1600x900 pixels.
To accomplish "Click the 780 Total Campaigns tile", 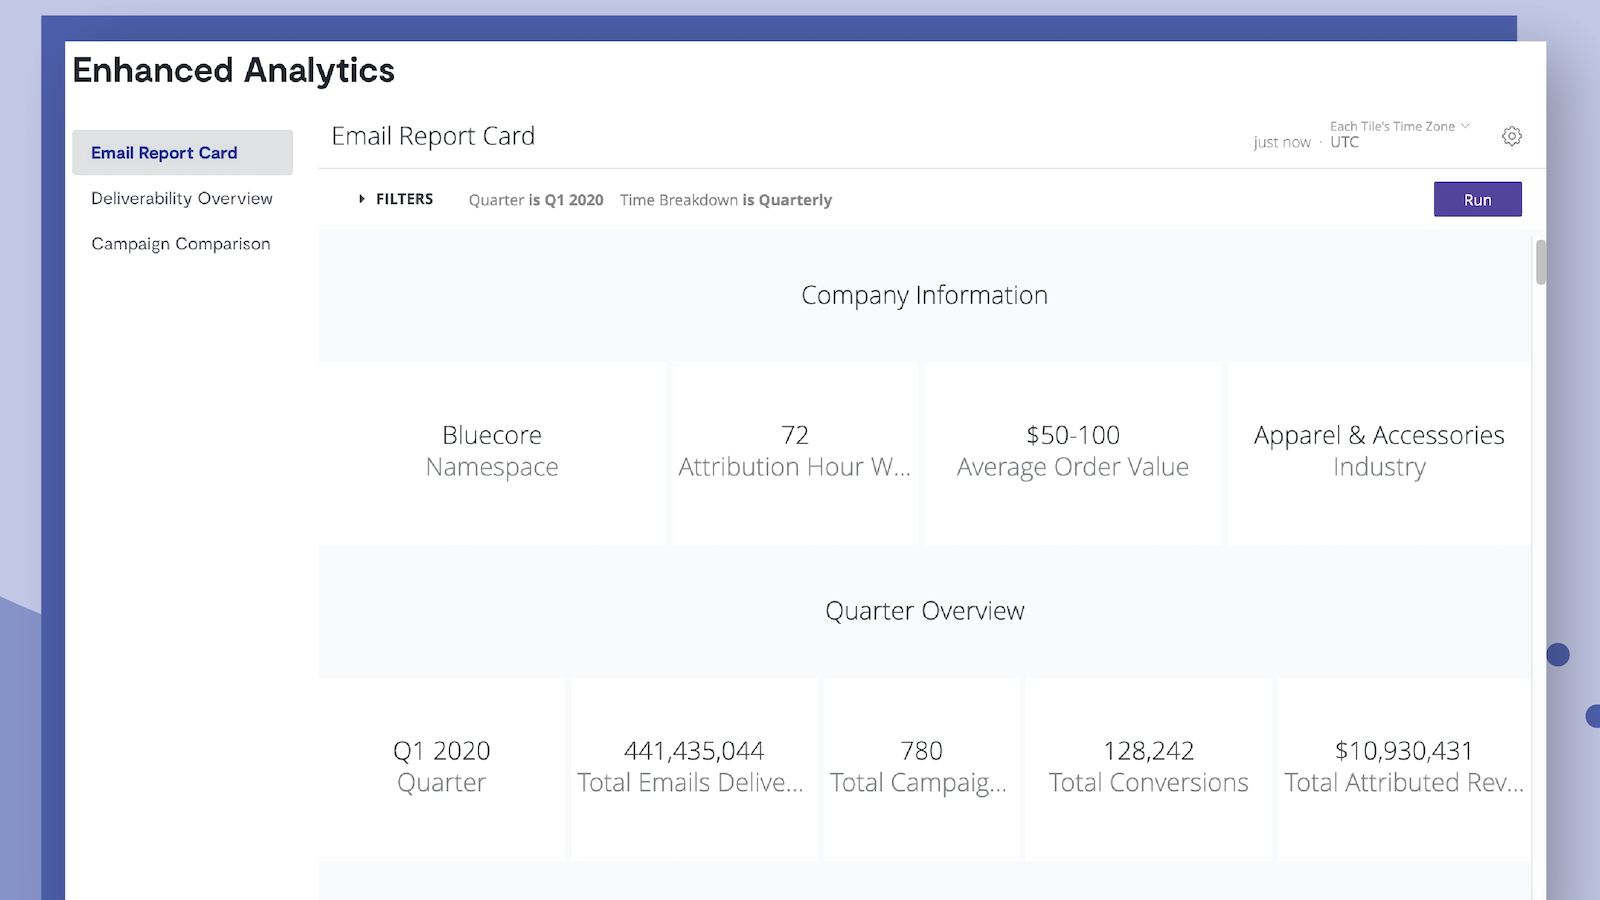I will 921,767.
